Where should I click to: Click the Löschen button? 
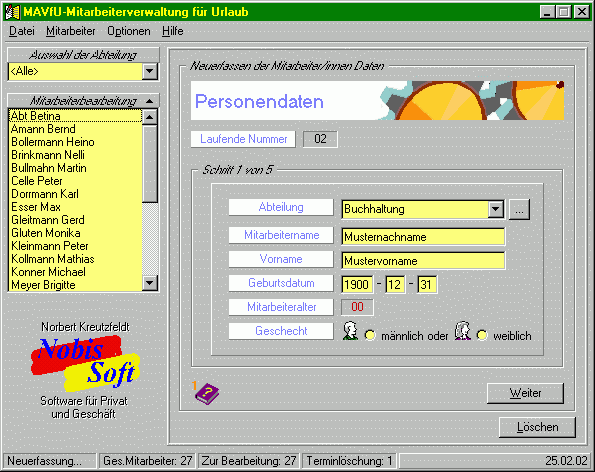point(537,427)
